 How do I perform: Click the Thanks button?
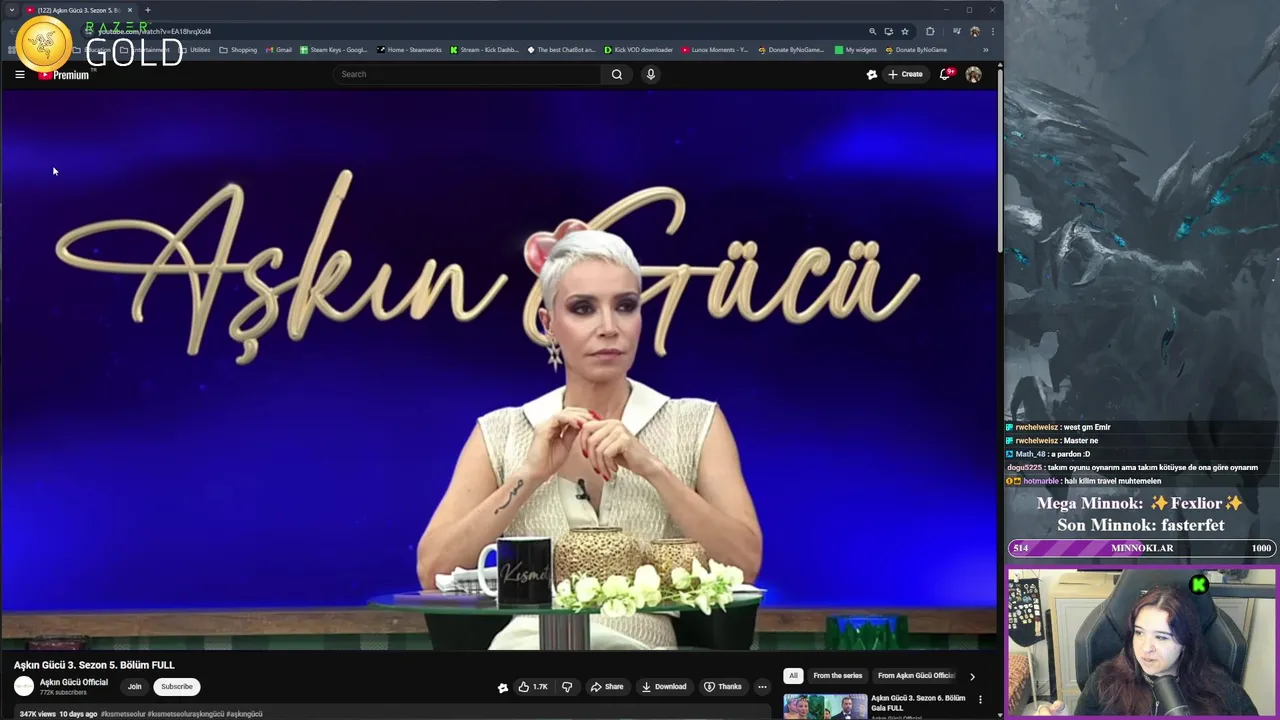pyautogui.click(x=723, y=687)
